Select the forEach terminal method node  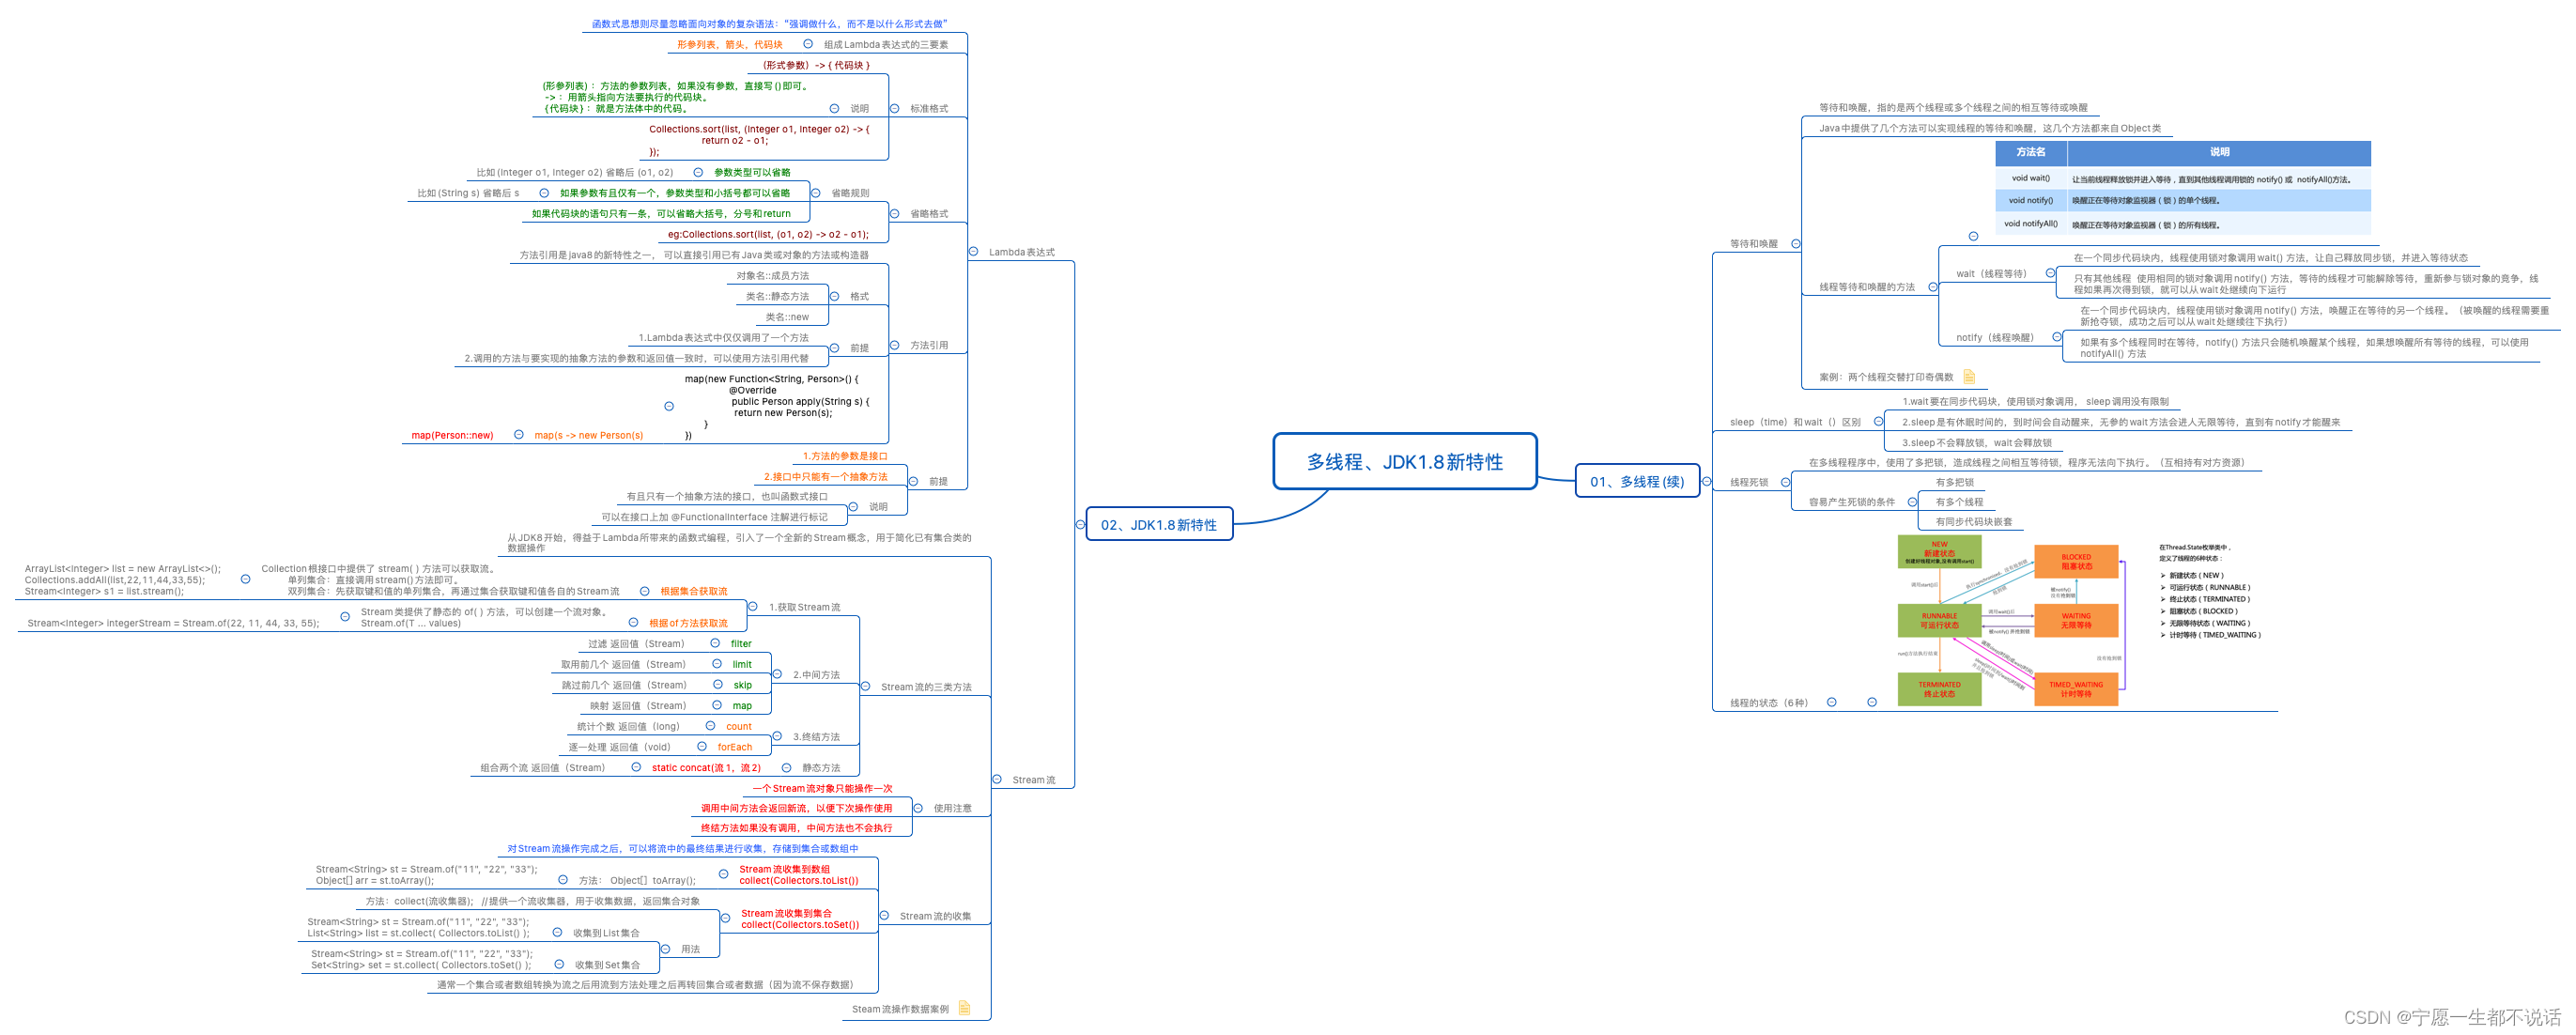(x=734, y=747)
